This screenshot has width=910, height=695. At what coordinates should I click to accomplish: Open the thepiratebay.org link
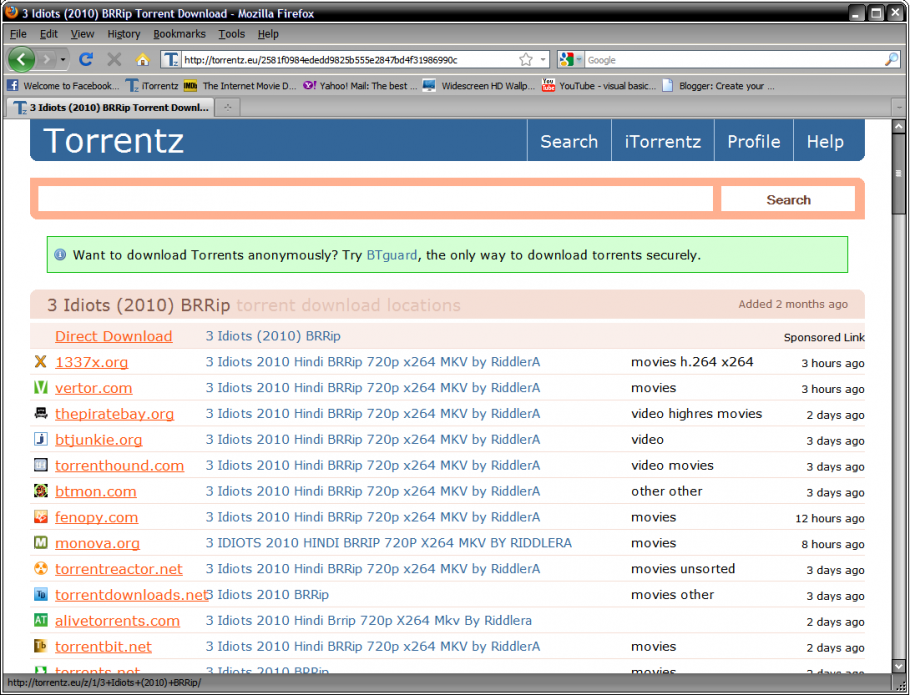tap(114, 414)
